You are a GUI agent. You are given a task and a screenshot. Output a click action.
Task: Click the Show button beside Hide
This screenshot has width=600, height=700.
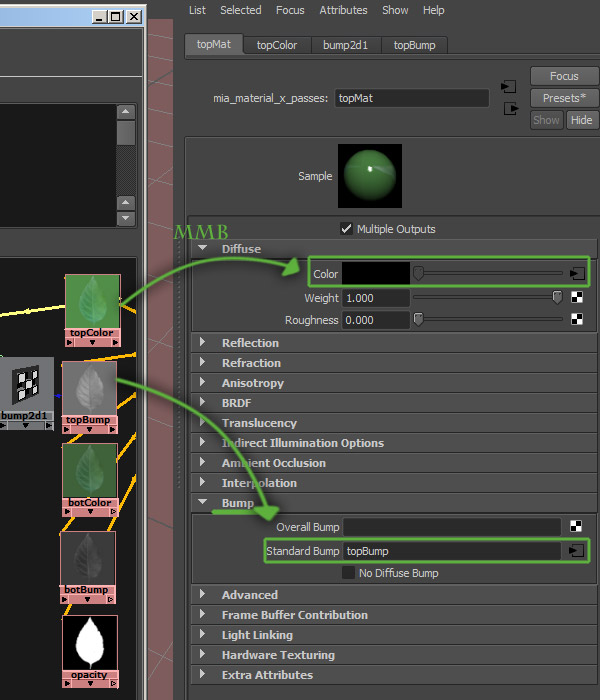(546, 120)
